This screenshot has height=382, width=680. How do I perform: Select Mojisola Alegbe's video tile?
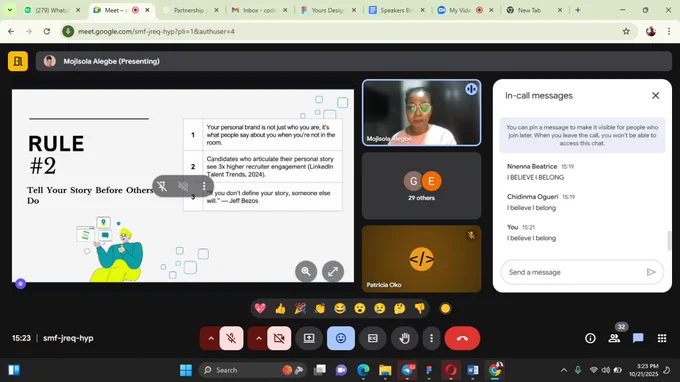pyautogui.click(x=422, y=112)
